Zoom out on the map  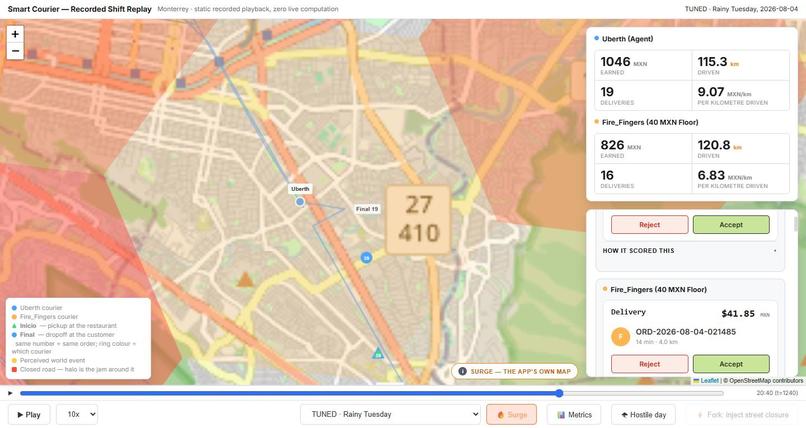pyautogui.click(x=15, y=51)
